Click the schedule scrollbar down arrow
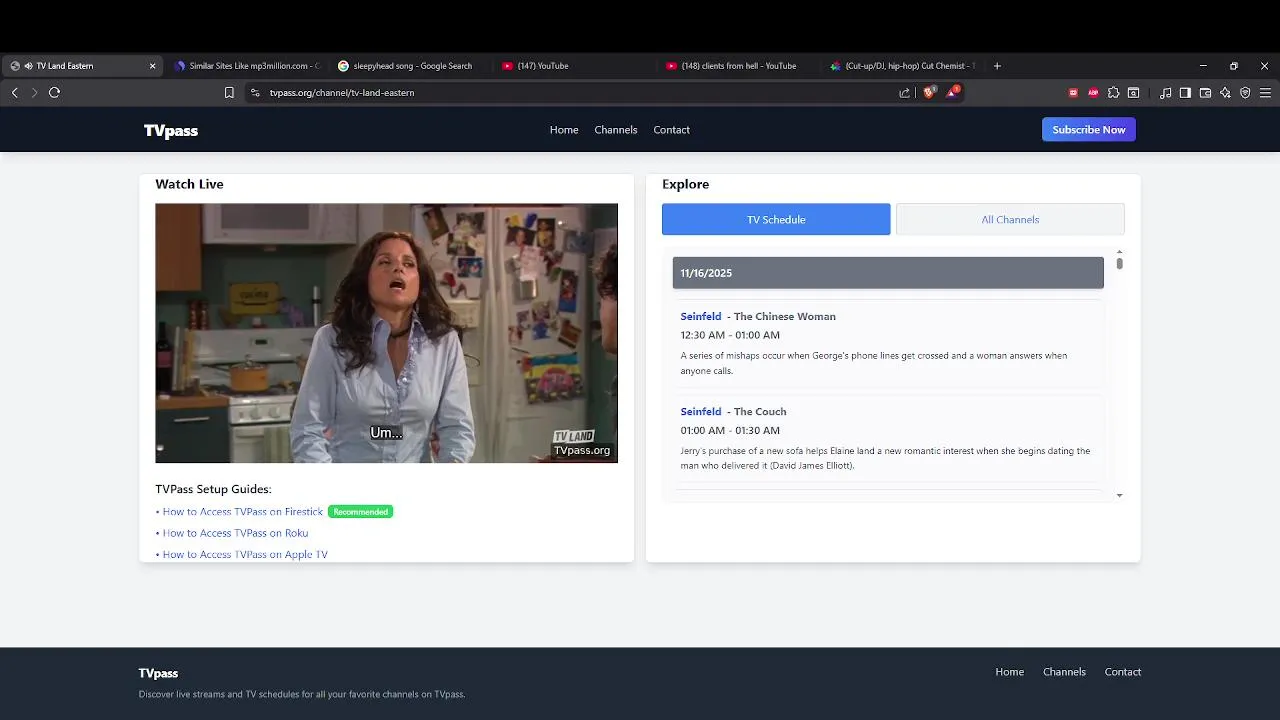Screen dimensions: 1280x720 (1119, 495)
